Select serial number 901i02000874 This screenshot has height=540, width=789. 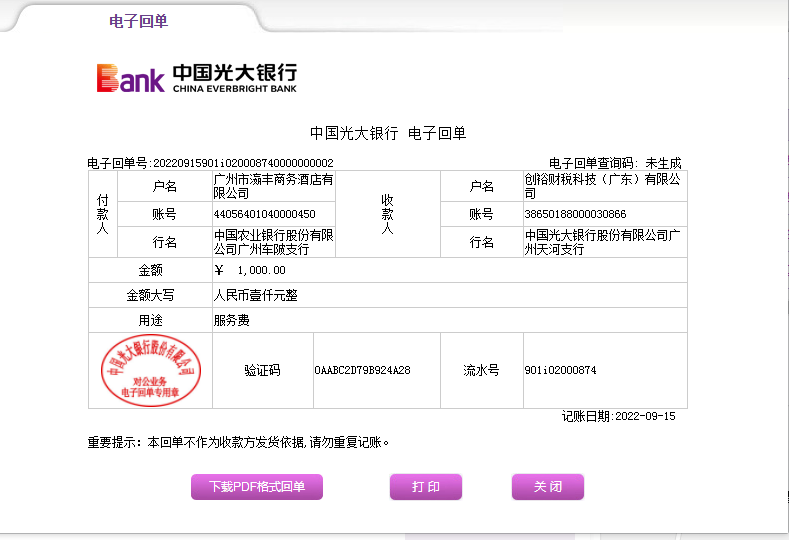coord(560,370)
